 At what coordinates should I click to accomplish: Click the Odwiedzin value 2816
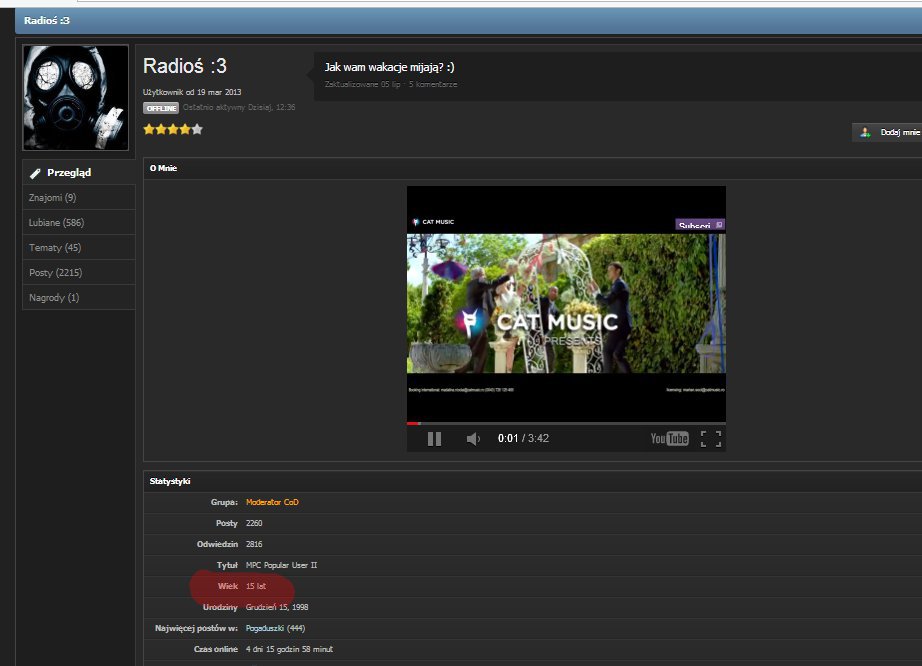click(254, 544)
